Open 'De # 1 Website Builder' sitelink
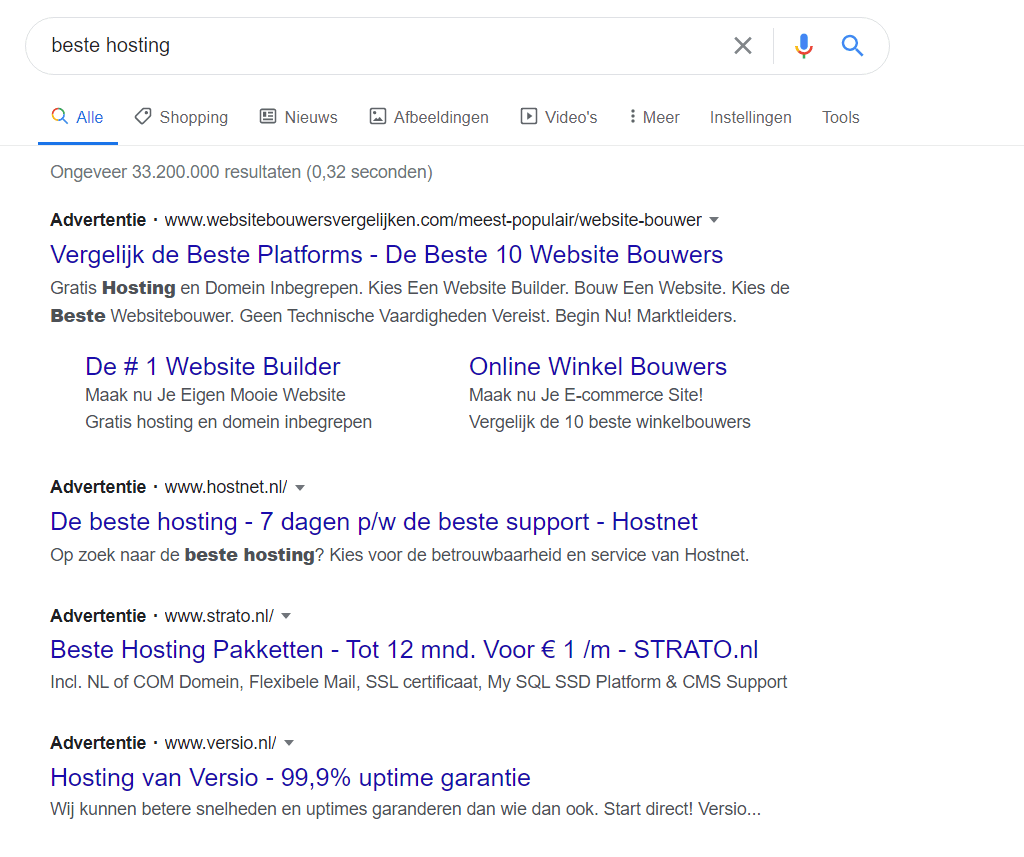 [x=213, y=366]
